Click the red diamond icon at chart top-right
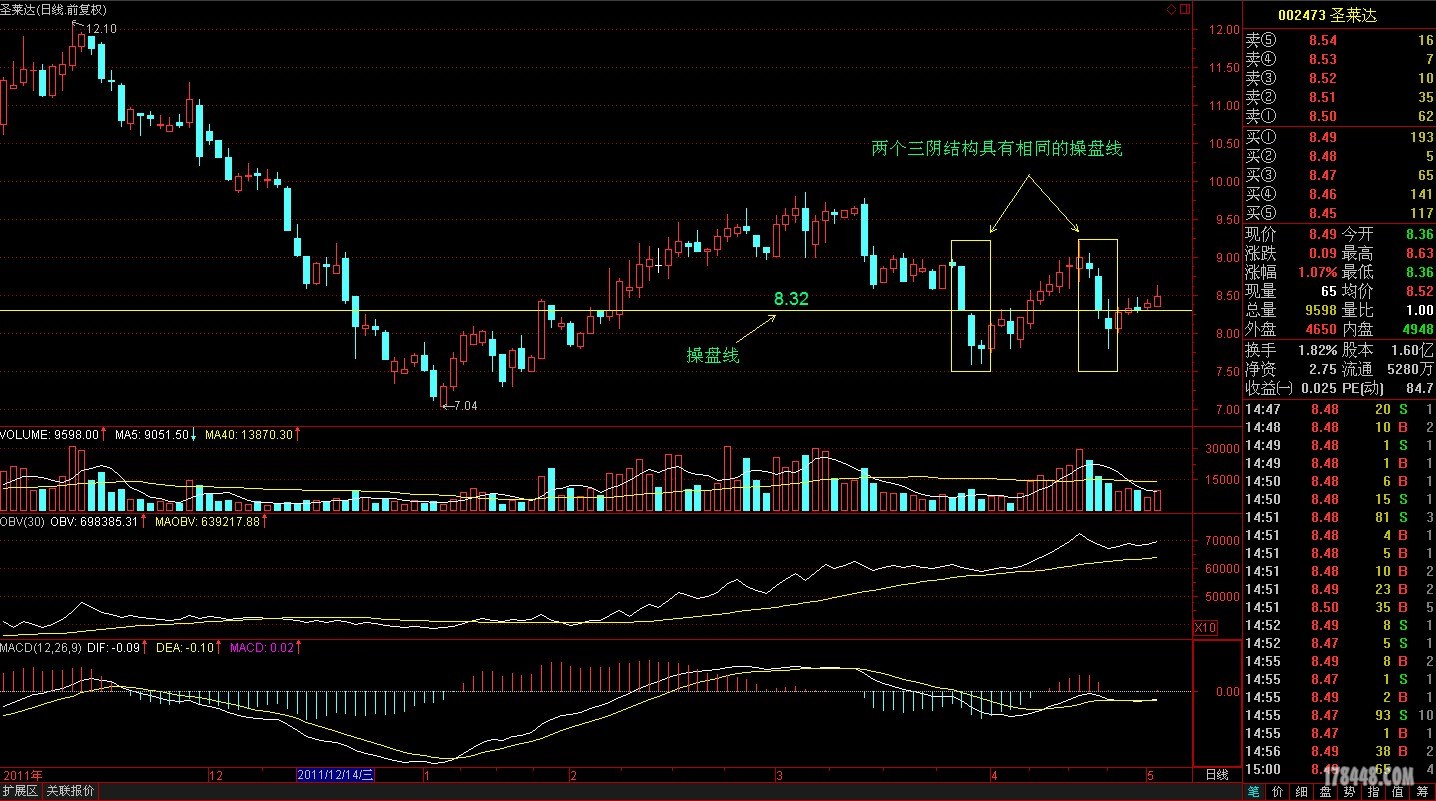 (x=1171, y=9)
